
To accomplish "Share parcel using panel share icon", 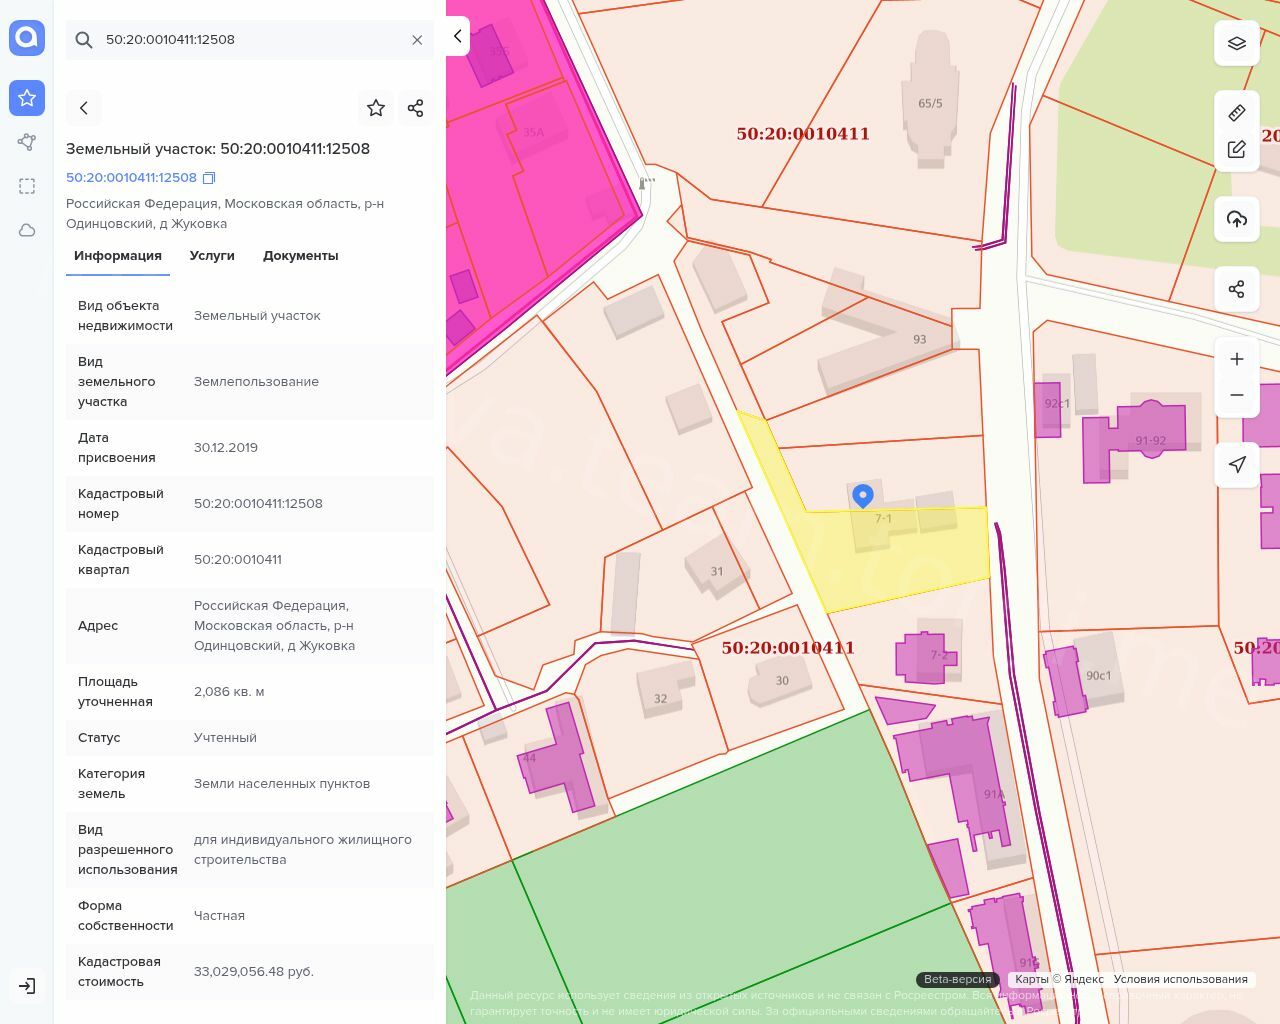I will click(416, 108).
